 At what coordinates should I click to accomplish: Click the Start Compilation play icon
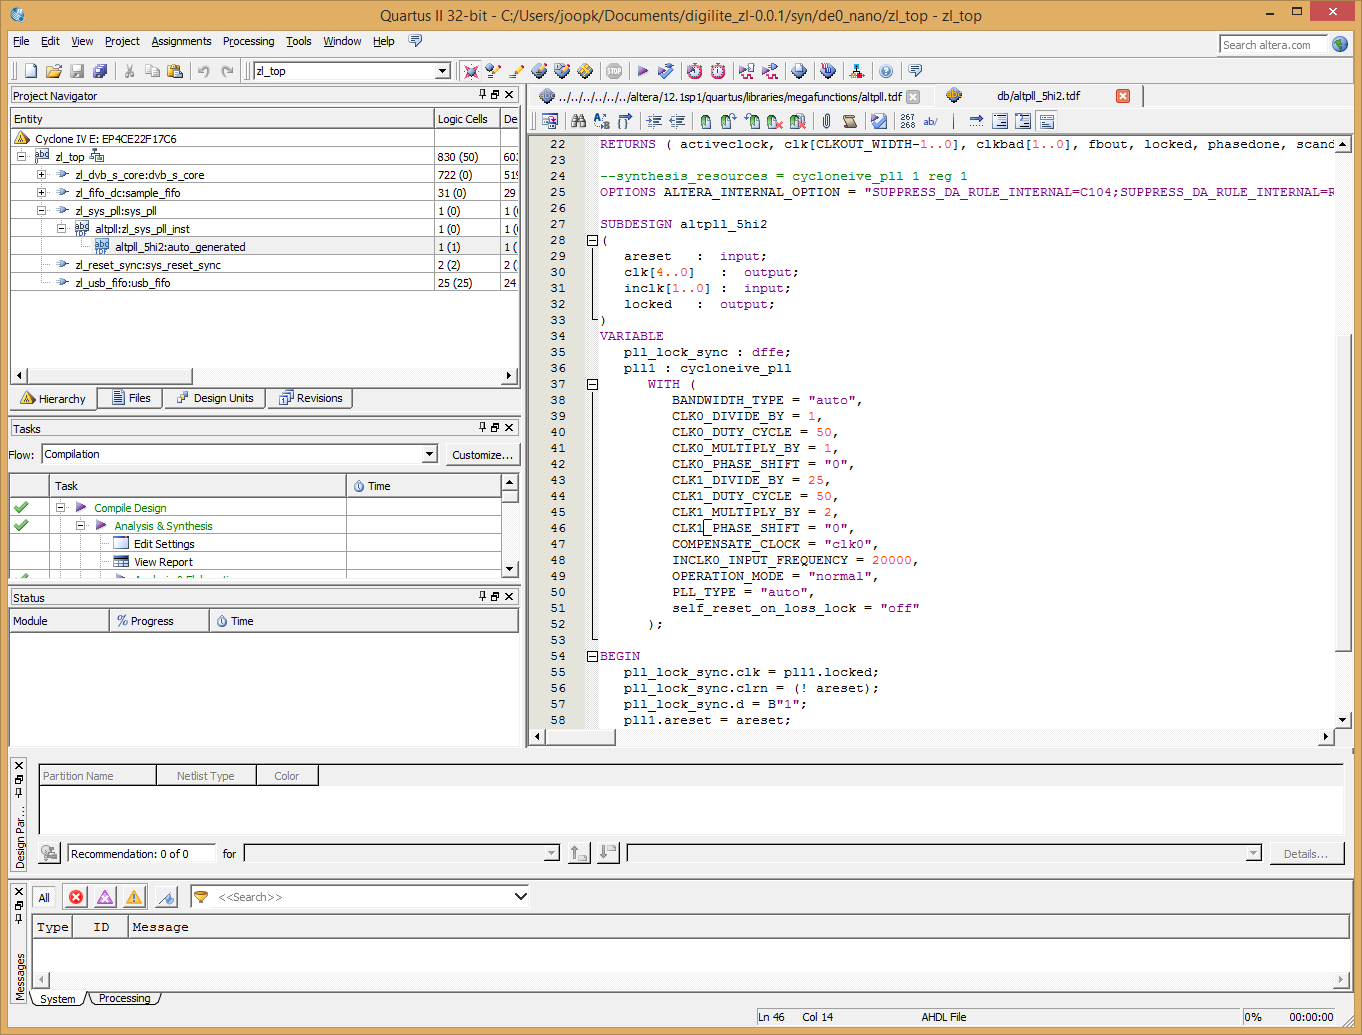(642, 71)
